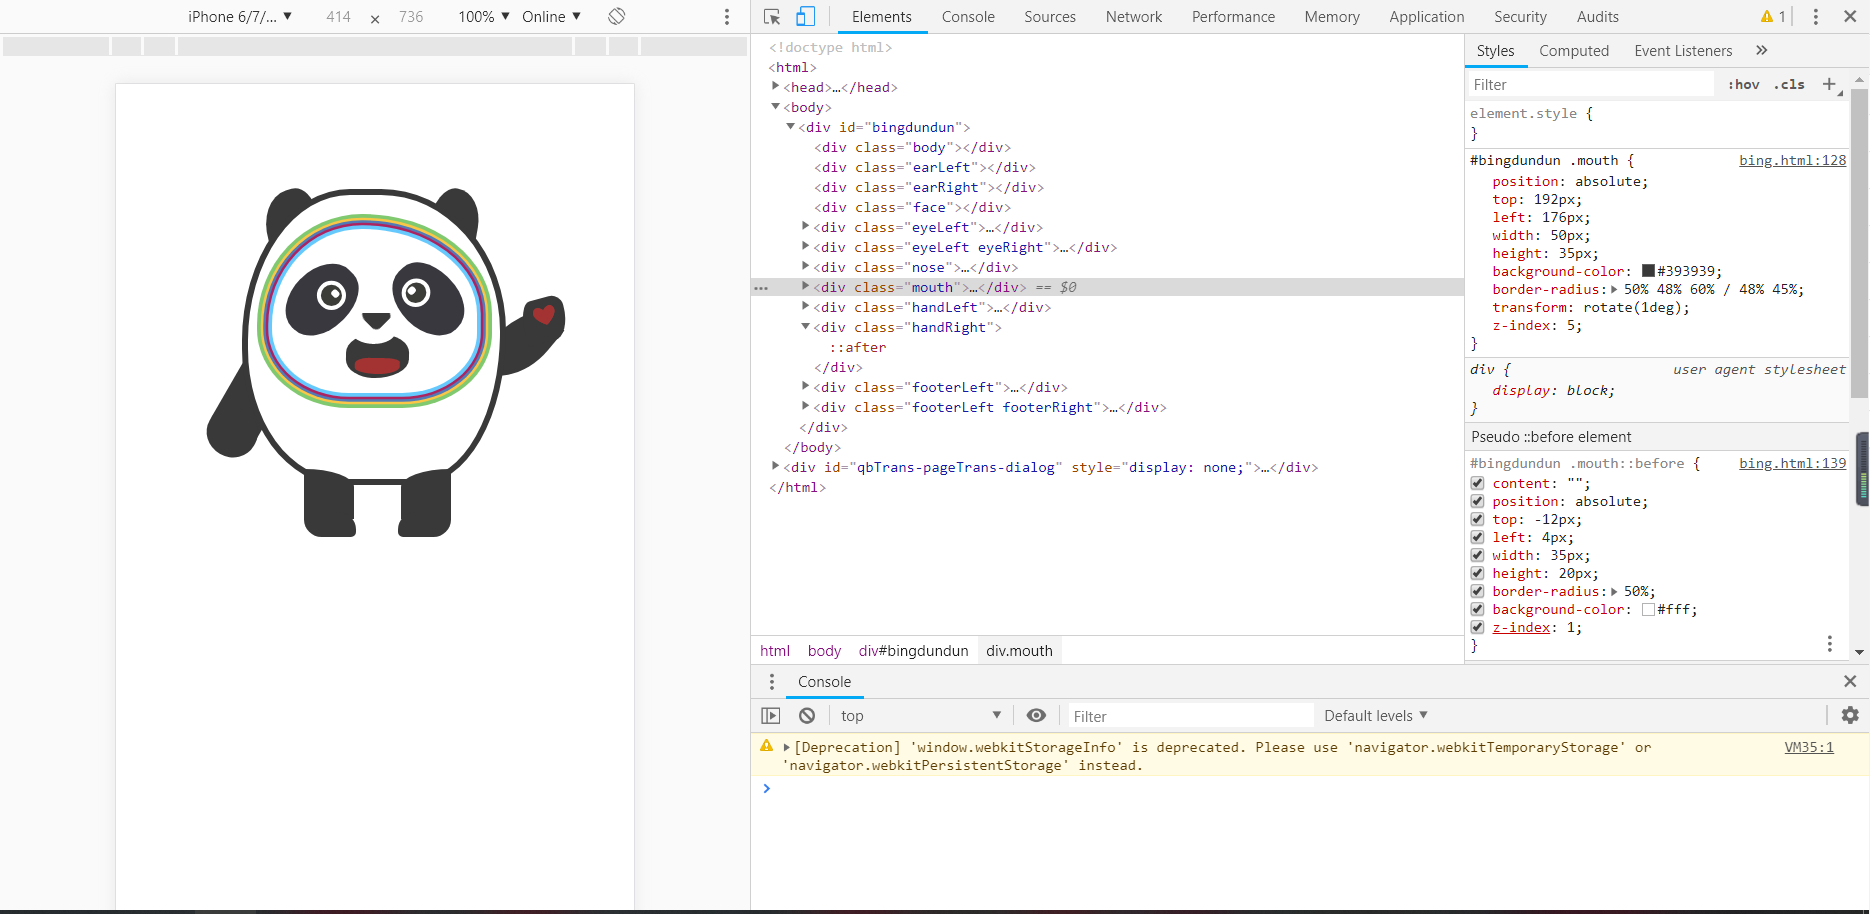Image resolution: width=1870 pixels, height=914 pixels.
Task: Open the device toolbar more options menu
Action: [x=727, y=17]
